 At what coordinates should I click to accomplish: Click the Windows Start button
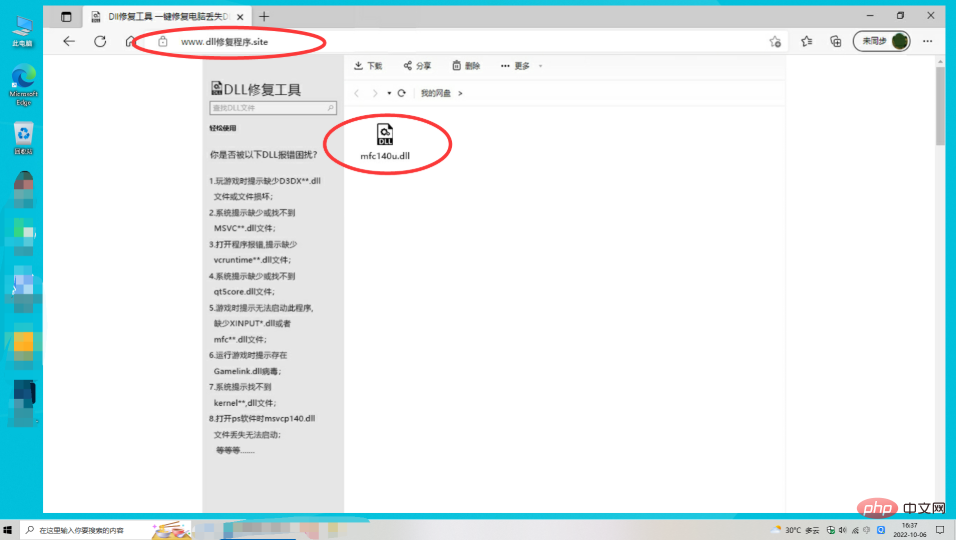click(x=9, y=530)
